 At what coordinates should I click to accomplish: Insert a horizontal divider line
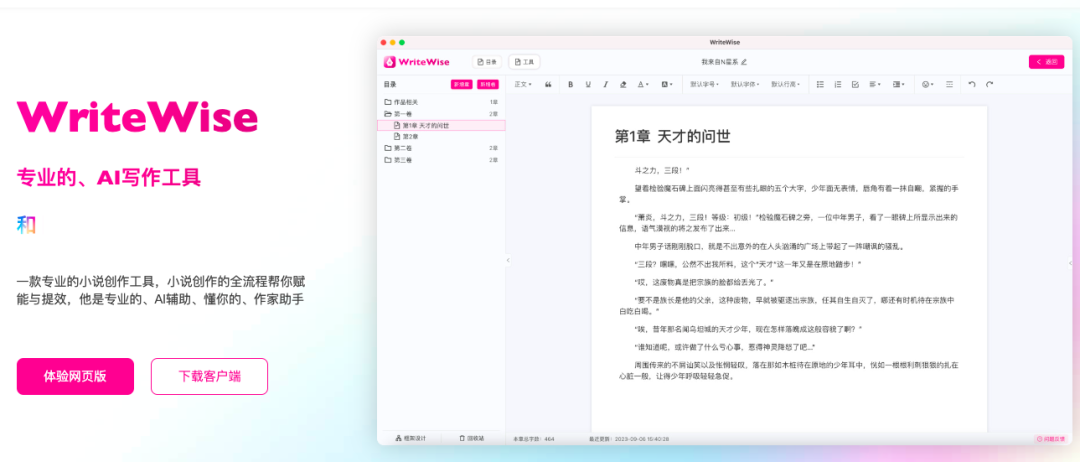(949, 85)
